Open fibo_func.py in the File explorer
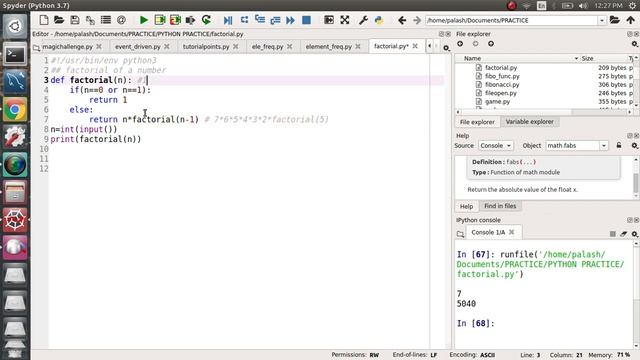 pos(502,76)
